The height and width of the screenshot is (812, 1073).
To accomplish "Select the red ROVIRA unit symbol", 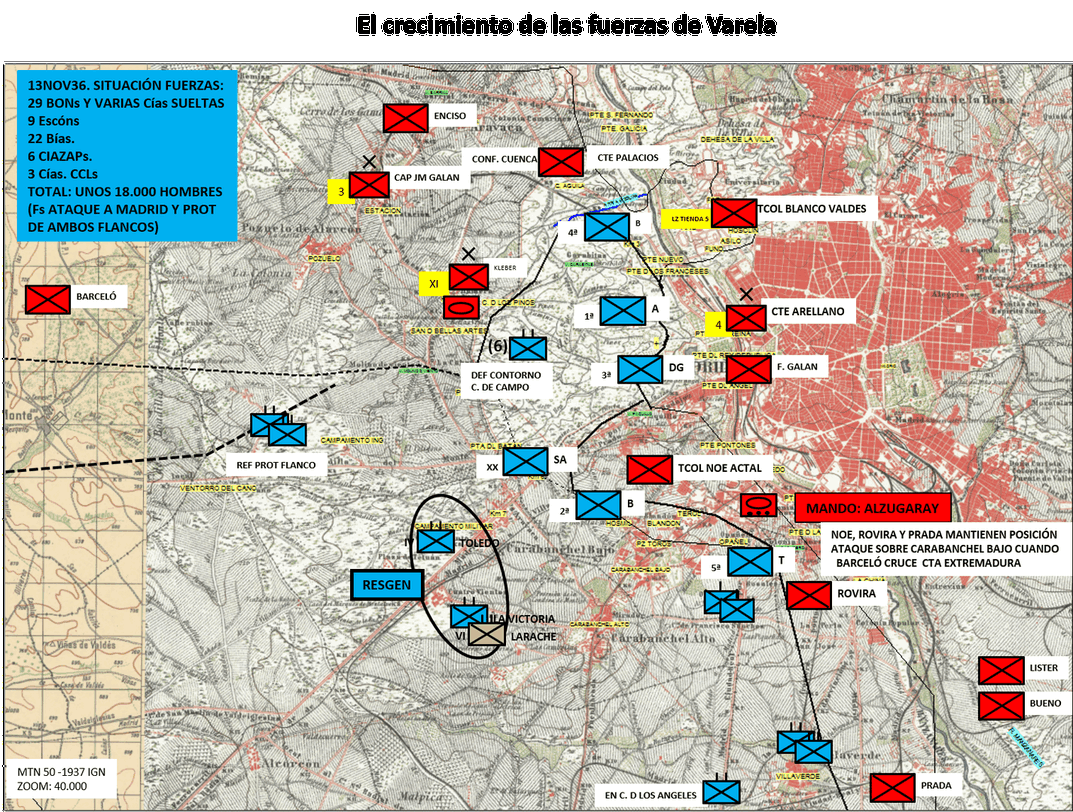I will point(809,595).
